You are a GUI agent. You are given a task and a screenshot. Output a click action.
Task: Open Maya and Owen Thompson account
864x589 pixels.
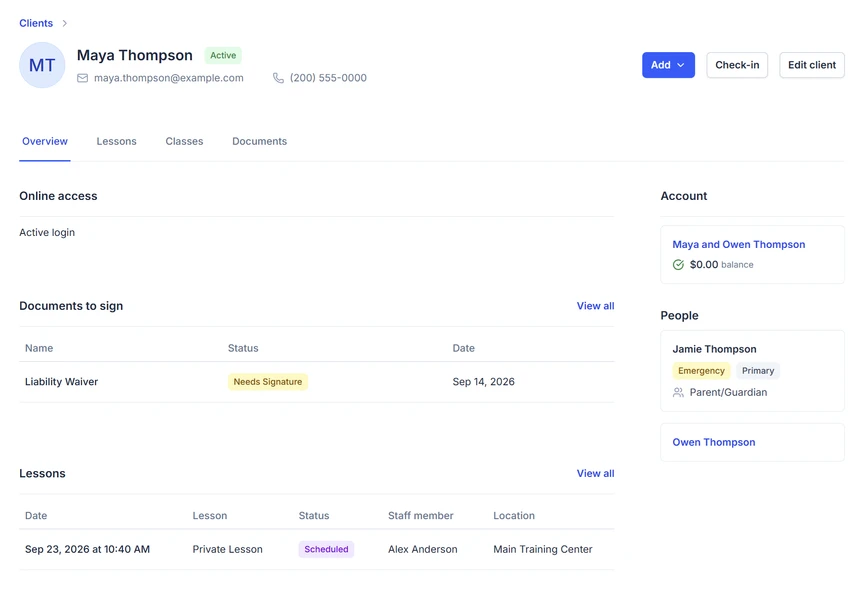738,245
